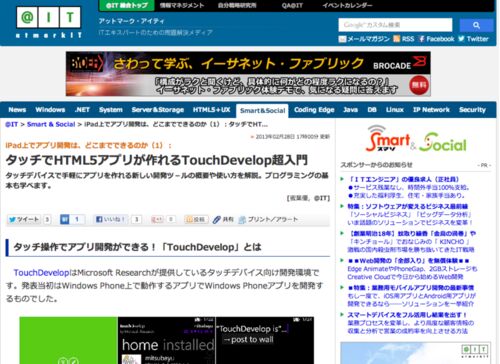Image resolution: width=500 pixels, height=364 pixels.
Task: Click the Smart & Social section logo
Action: click(416, 139)
